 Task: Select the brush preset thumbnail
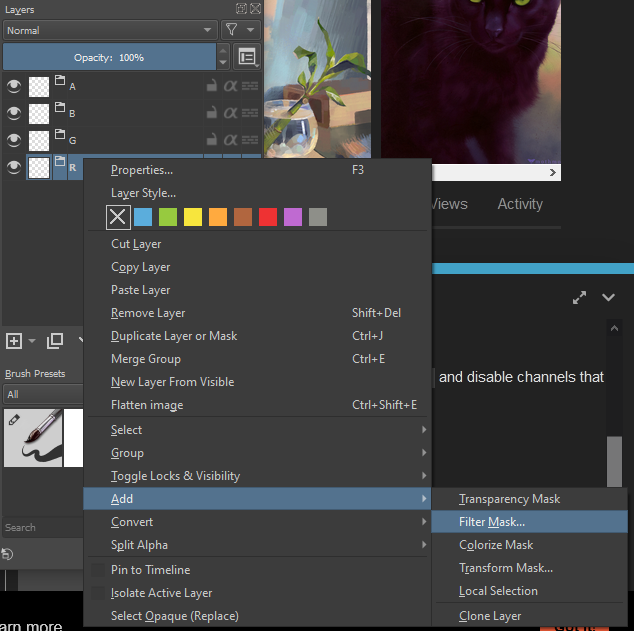pos(33,438)
